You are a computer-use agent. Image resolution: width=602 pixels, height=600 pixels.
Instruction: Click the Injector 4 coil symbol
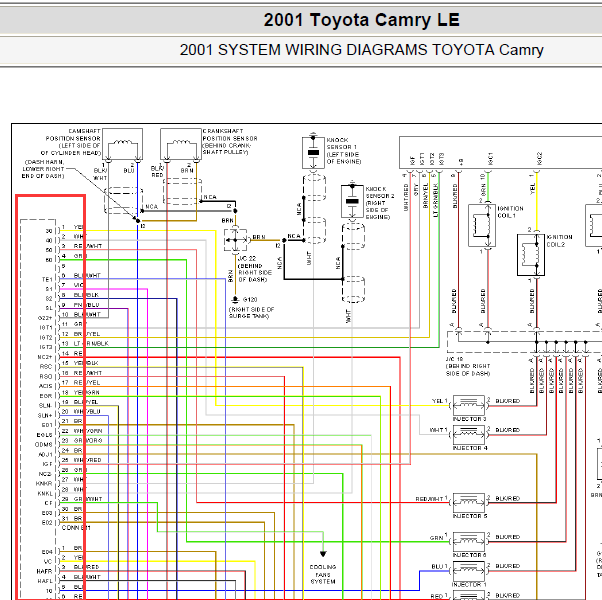coord(469,434)
